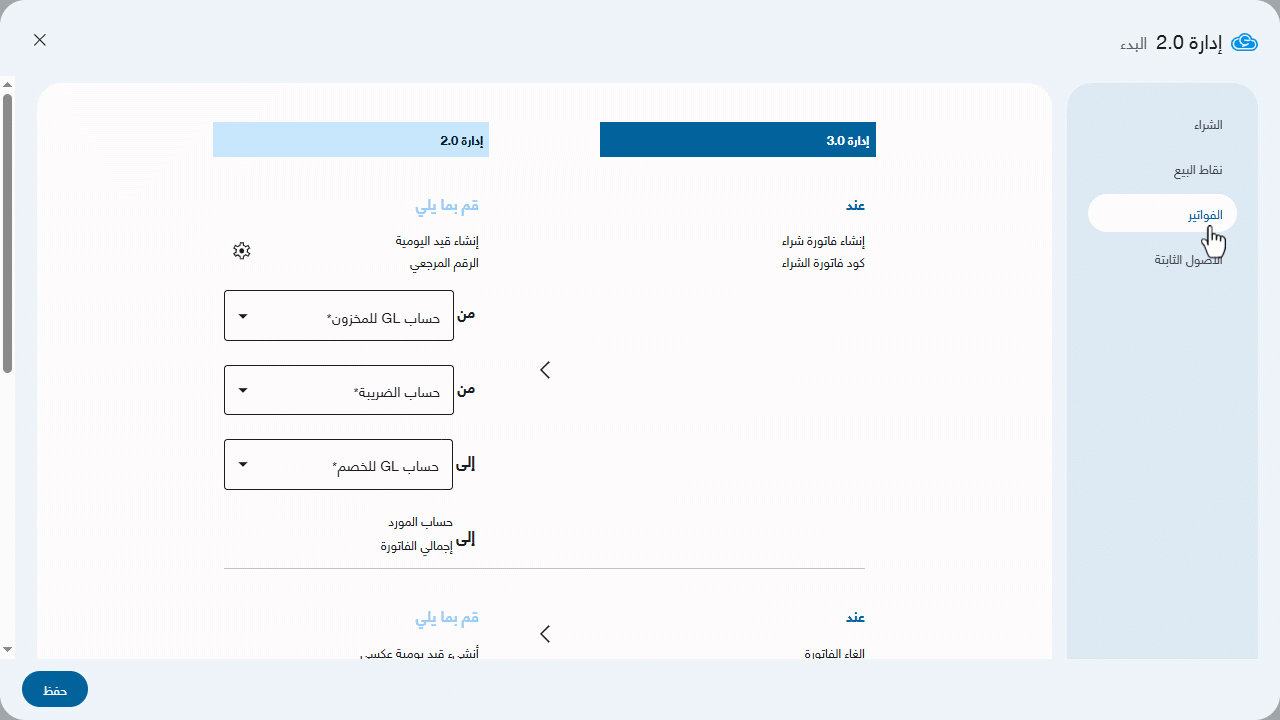Click the text إجمالي الفاتورة
Screen dimensions: 1280x720
tap(417, 546)
